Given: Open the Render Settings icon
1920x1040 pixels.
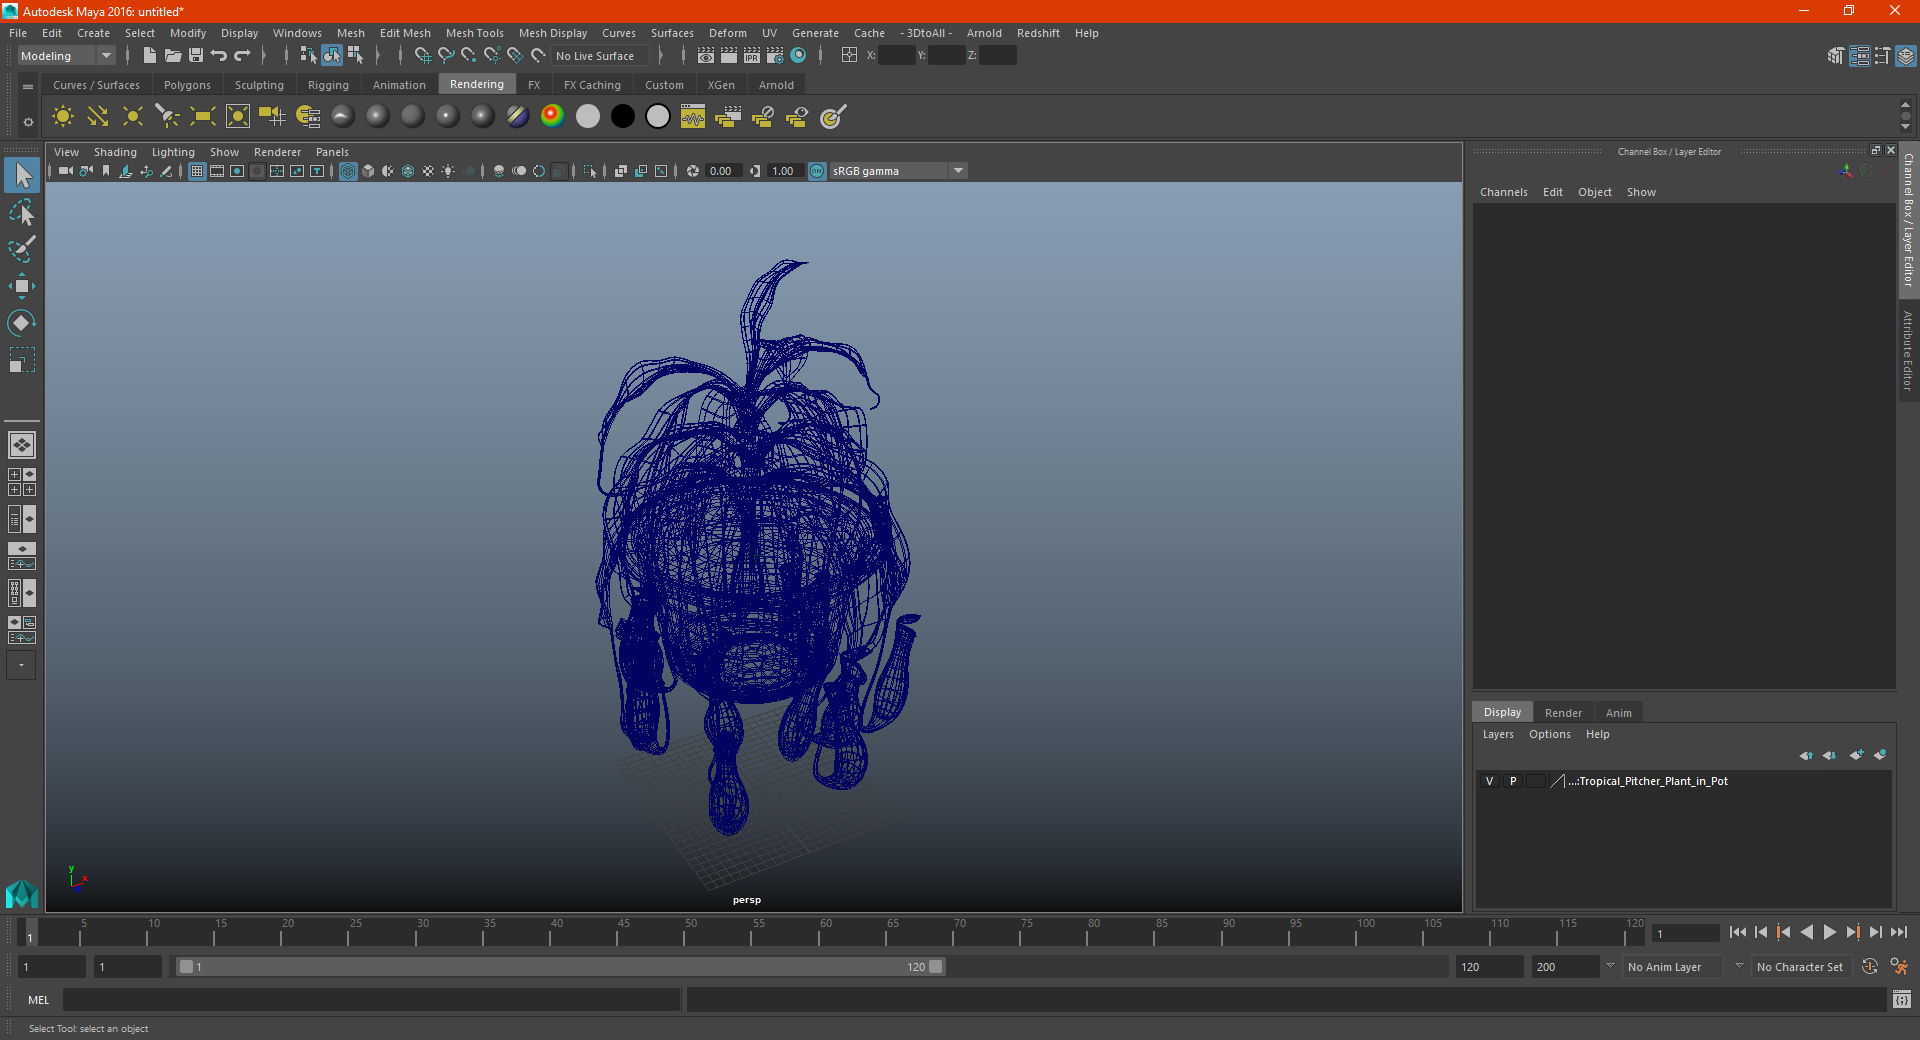Looking at the screenshot, I should (x=774, y=55).
